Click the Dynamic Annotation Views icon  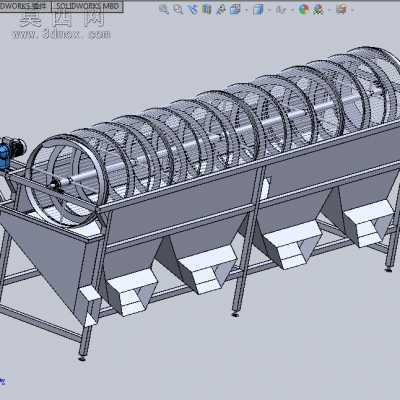tap(221, 9)
